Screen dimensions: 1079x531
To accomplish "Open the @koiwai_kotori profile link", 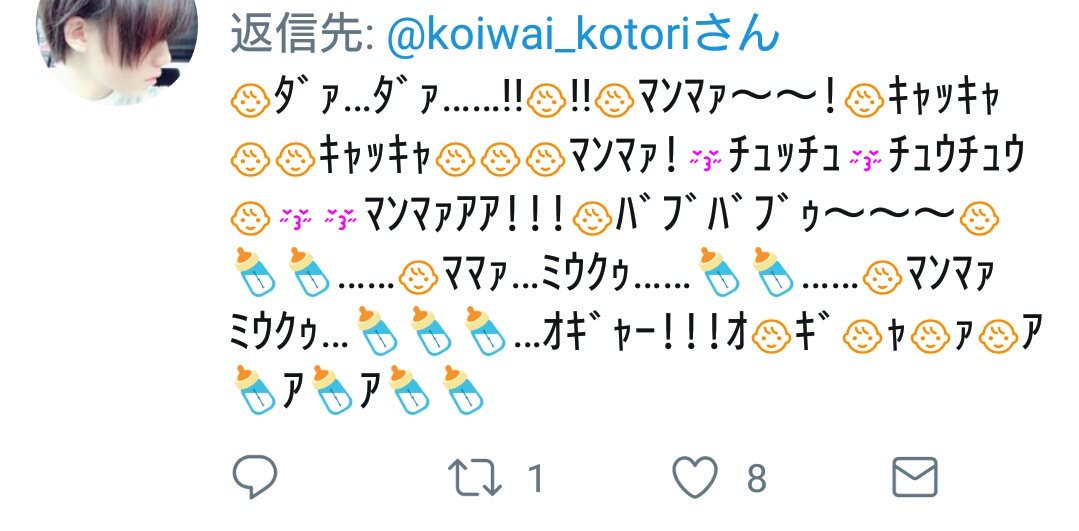I will 538,33.
